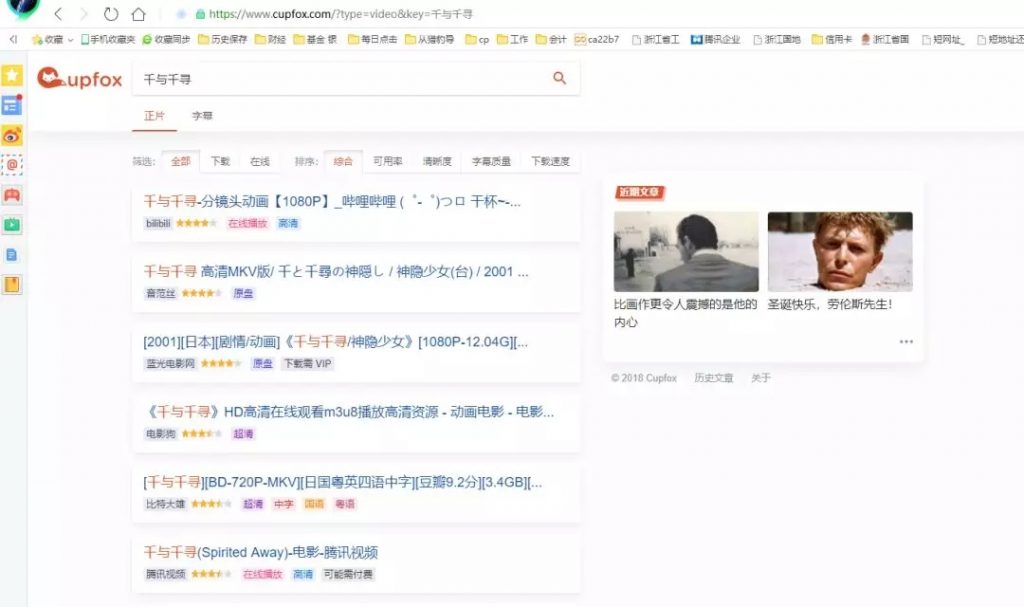Select the 全部 filter

(x=180, y=161)
